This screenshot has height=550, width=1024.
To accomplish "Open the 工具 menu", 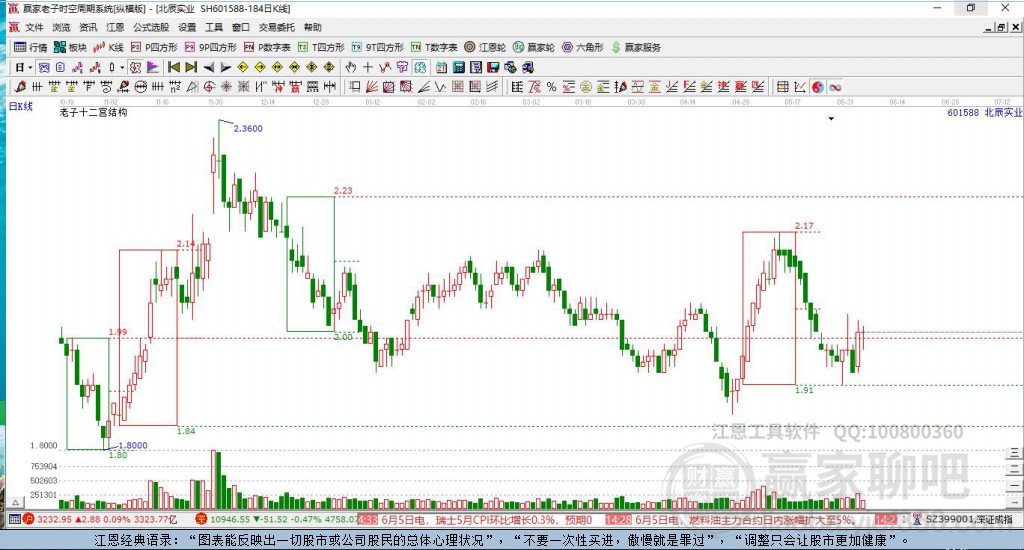I will (214, 27).
